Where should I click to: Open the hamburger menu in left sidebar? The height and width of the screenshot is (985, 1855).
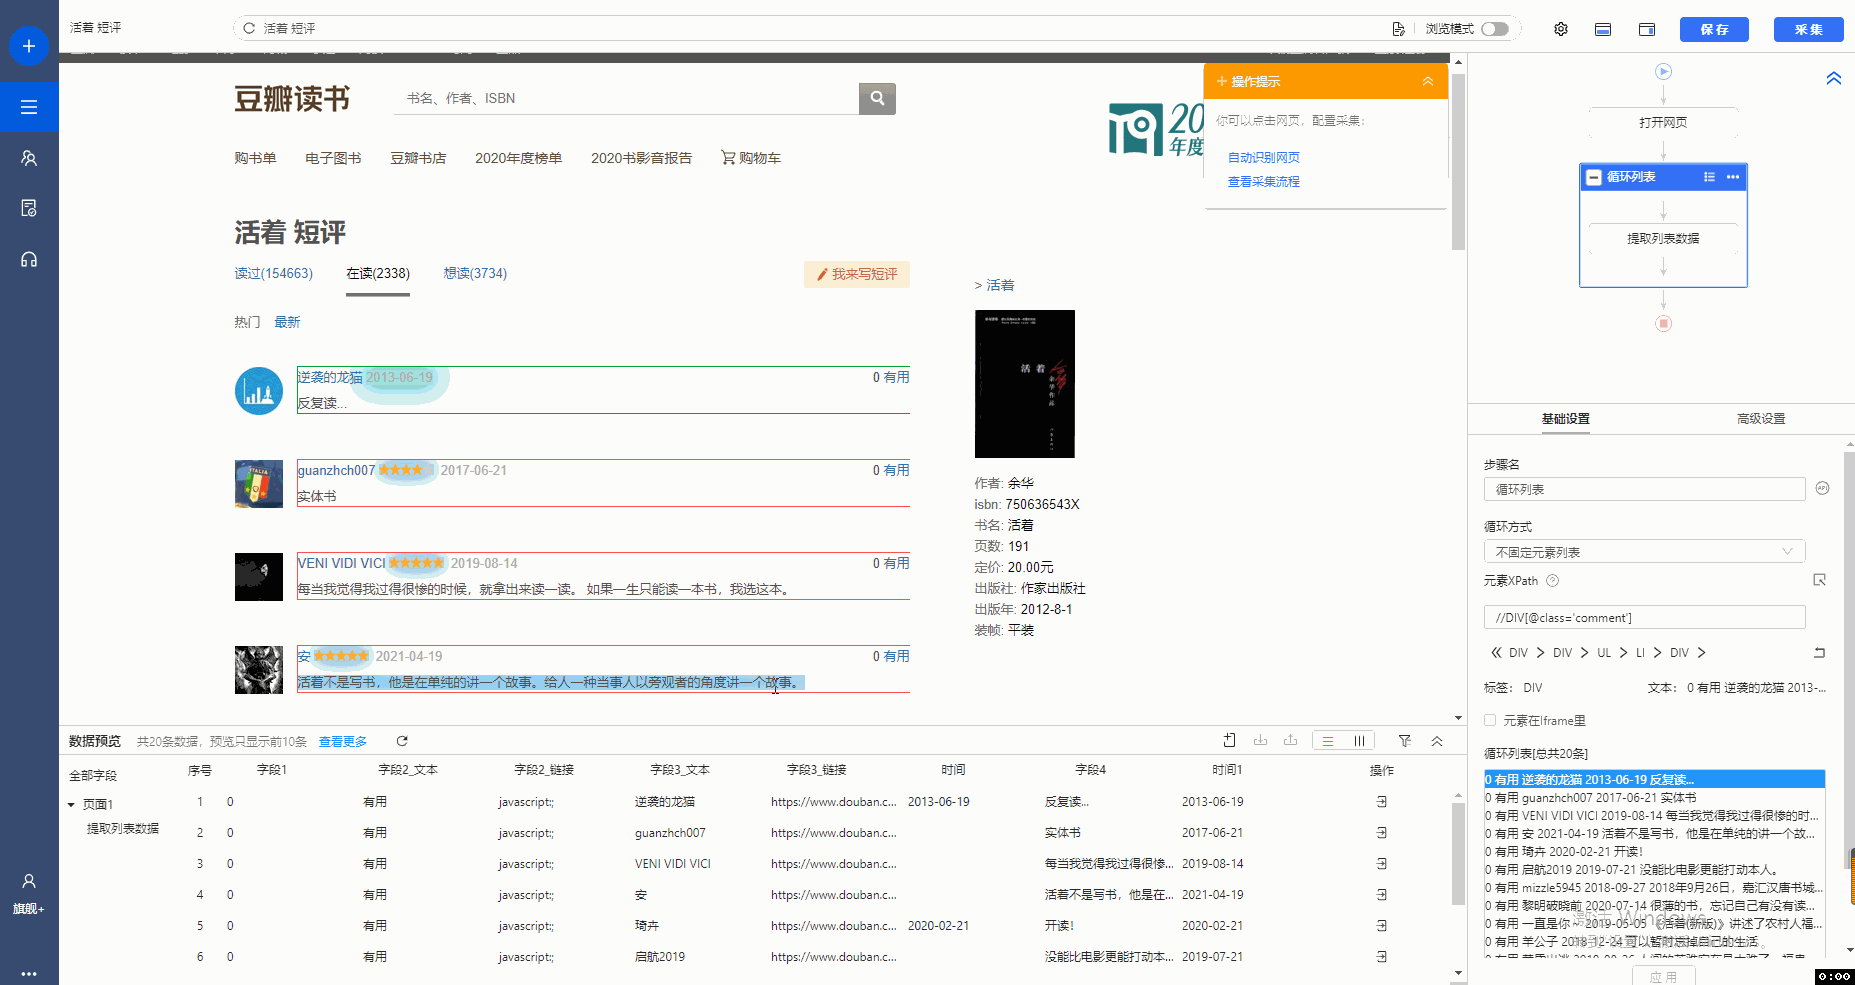pyautogui.click(x=29, y=107)
